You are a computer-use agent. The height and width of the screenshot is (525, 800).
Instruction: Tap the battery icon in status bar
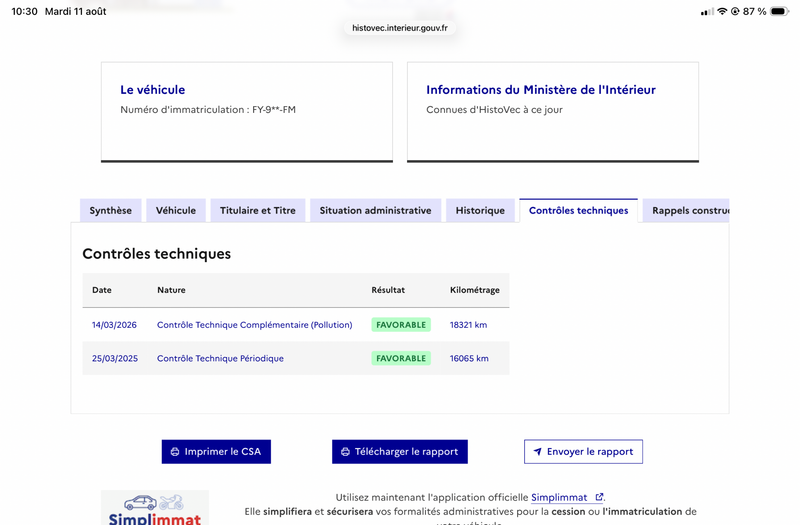tap(780, 11)
